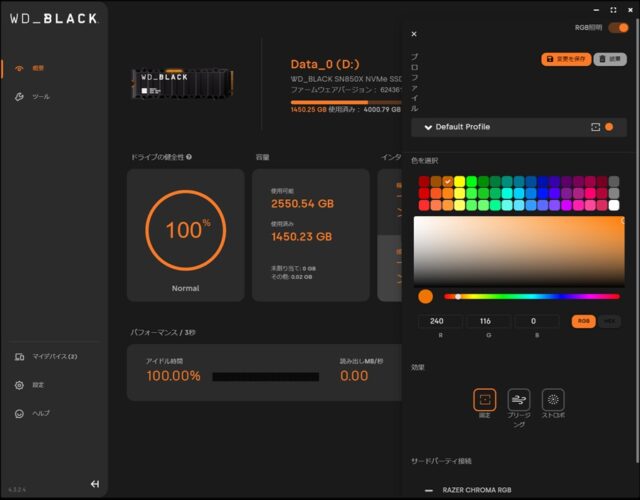The height and width of the screenshot is (500, 640).
Task: Pick the bright green swatch in top row
Action: pos(471,181)
